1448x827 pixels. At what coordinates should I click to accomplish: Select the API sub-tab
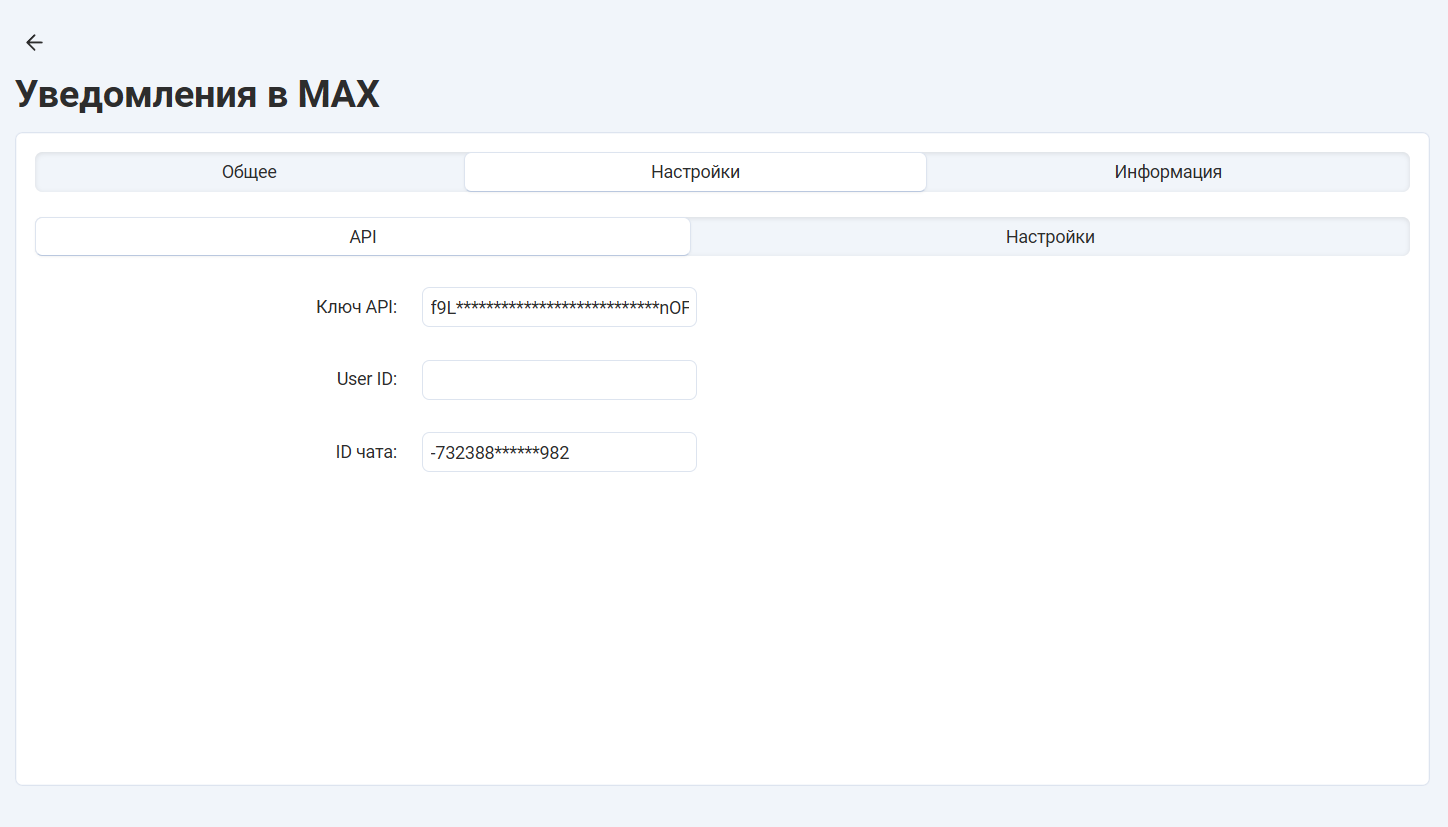click(362, 237)
